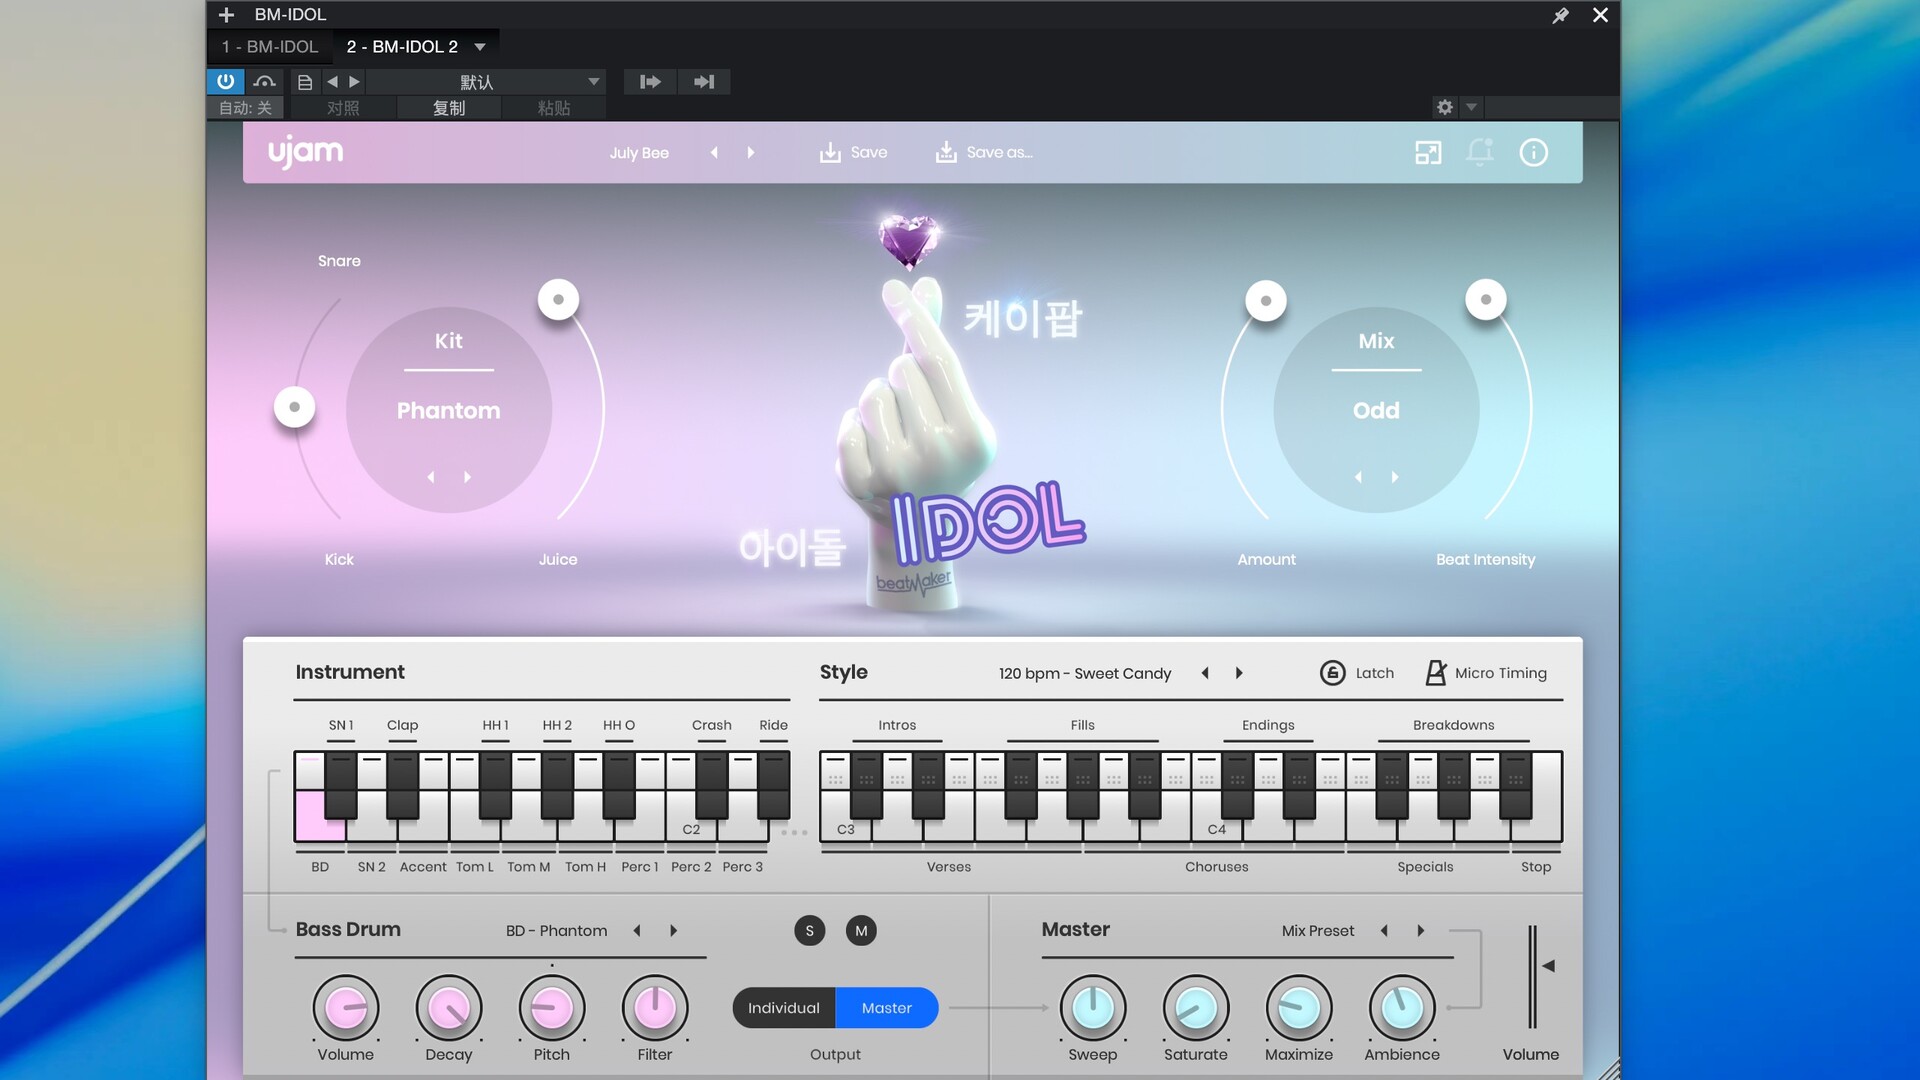This screenshot has width=1920, height=1080.
Task: Set output to Individual
Action: [784, 1008]
